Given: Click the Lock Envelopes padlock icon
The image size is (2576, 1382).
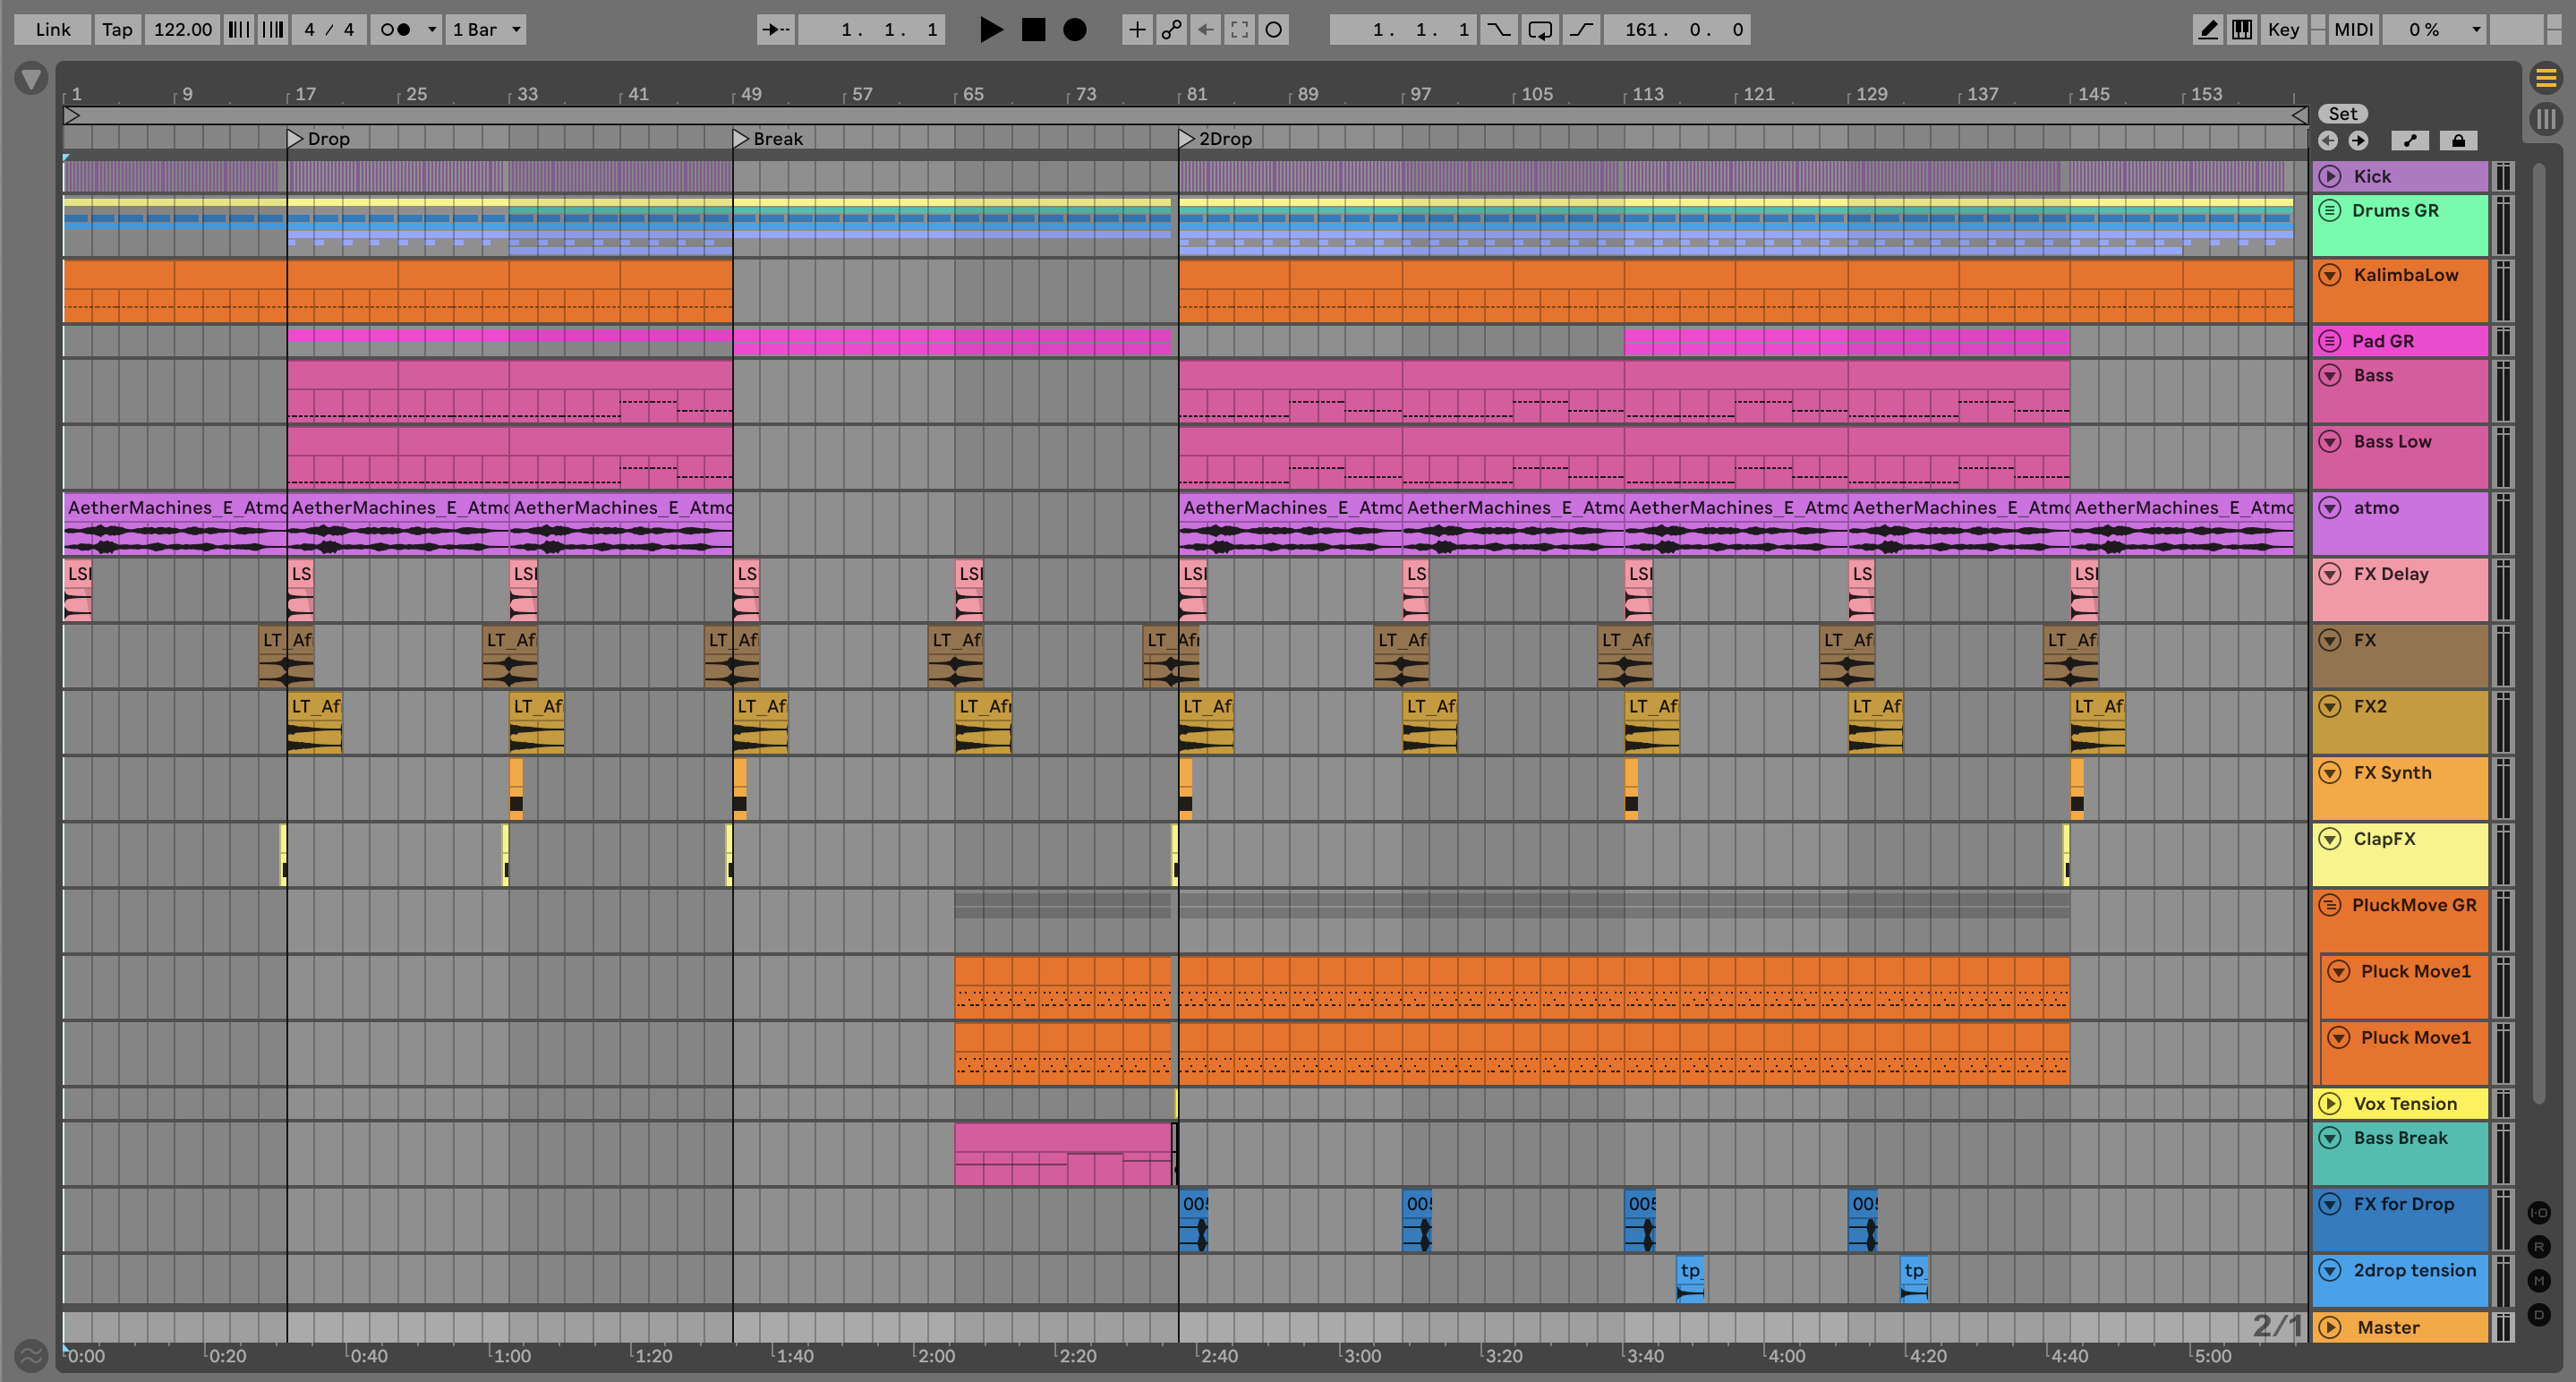Looking at the screenshot, I should tap(2458, 141).
